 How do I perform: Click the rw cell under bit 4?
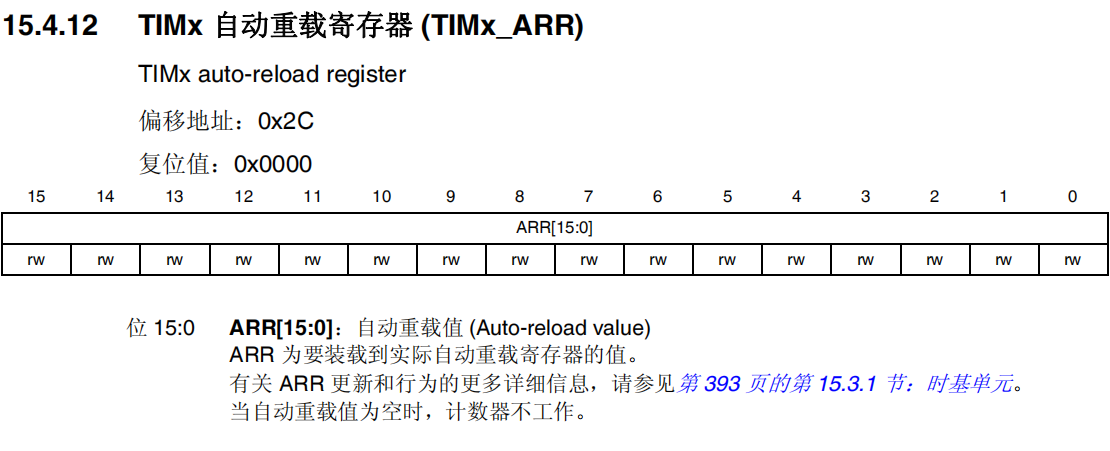pos(796,260)
